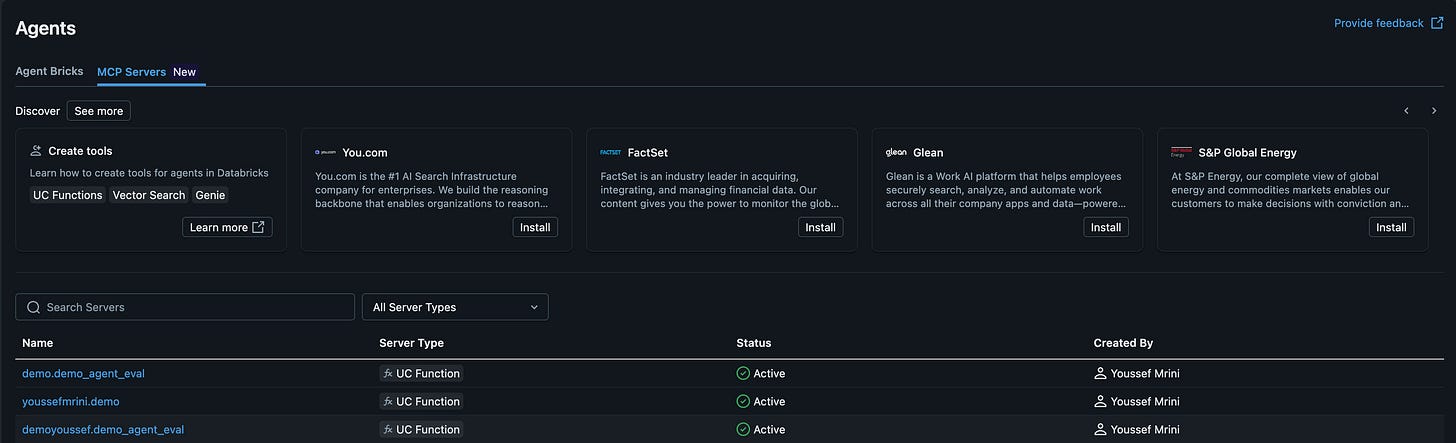Click user icon in youssefmrini.demo row
Image resolution: width=1456 pixels, height=443 pixels.
pyautogui.click(x=1100, y=401)
